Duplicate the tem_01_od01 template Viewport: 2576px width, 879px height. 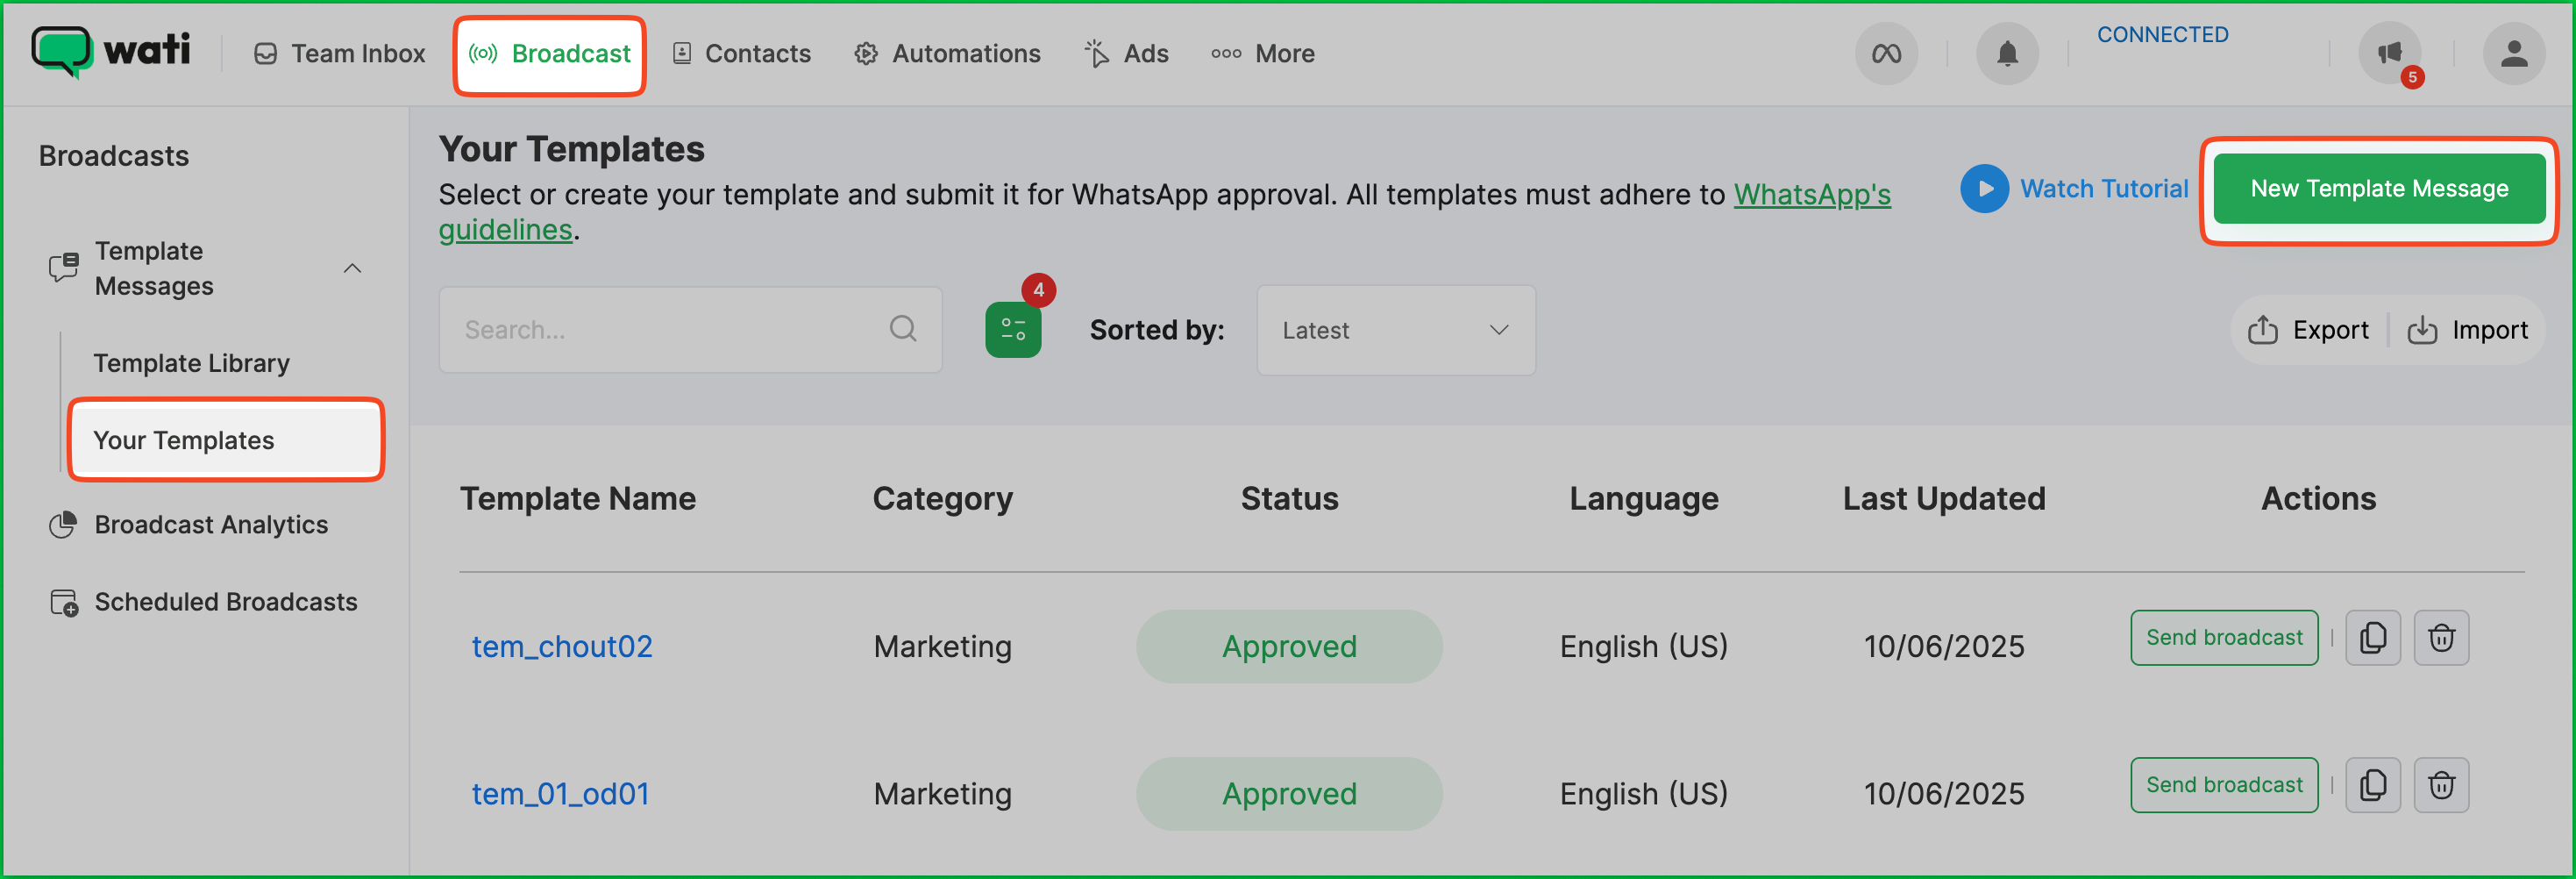2372,785
